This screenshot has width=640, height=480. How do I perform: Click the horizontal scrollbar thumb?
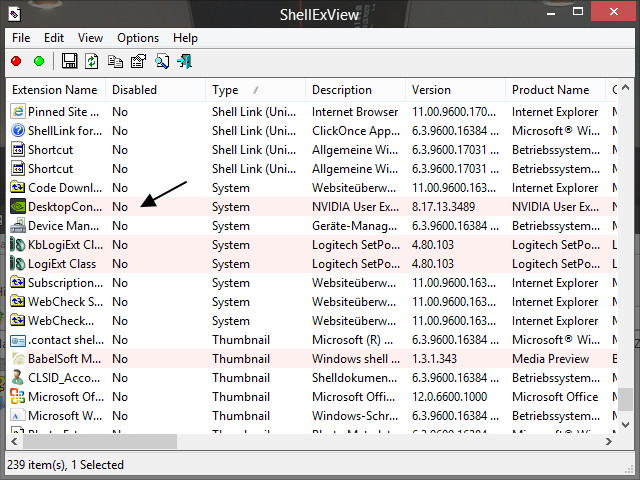point(100,441)
